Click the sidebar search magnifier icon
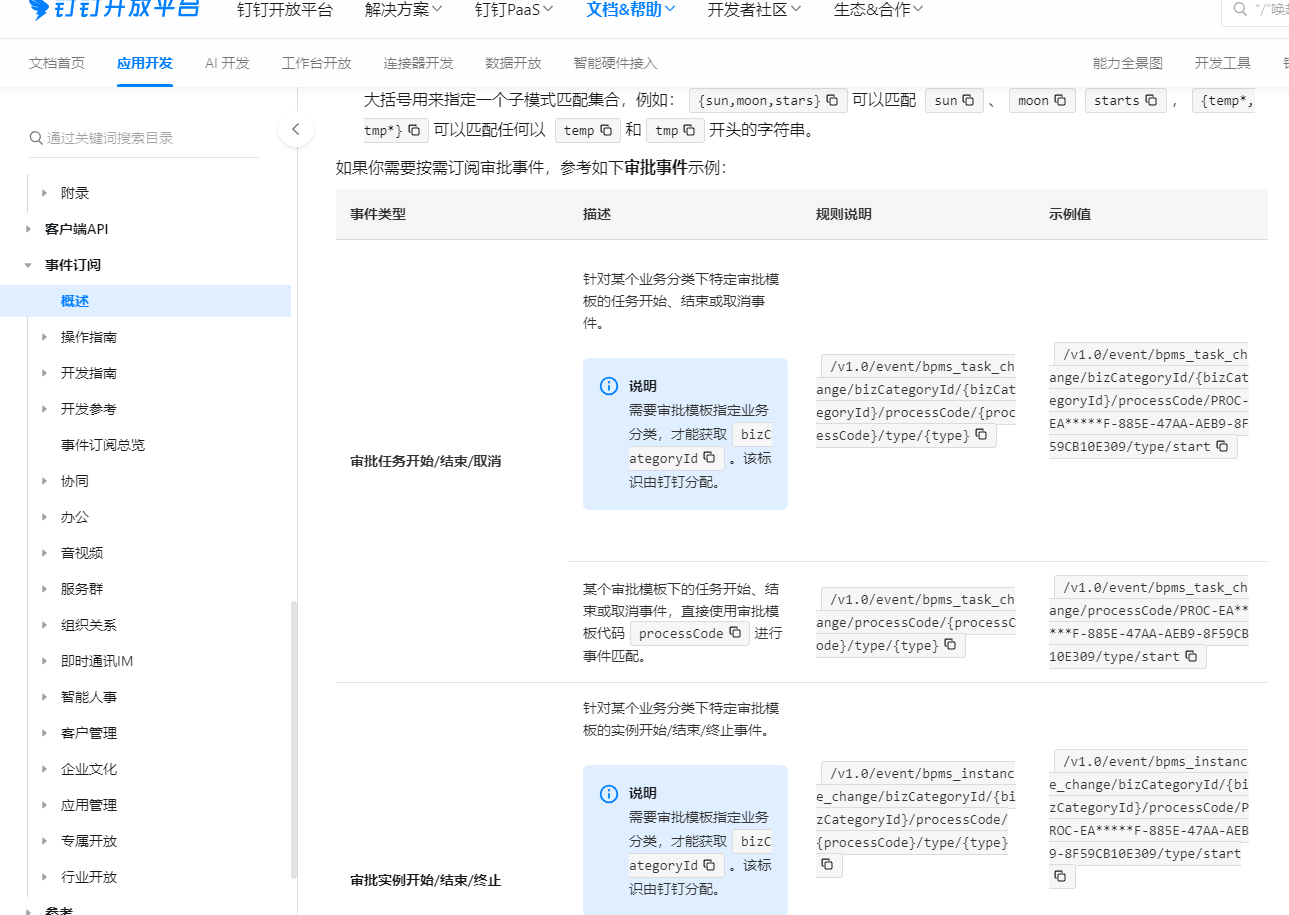The width and height of the screenshot is (1289, 915). point(36,138)
